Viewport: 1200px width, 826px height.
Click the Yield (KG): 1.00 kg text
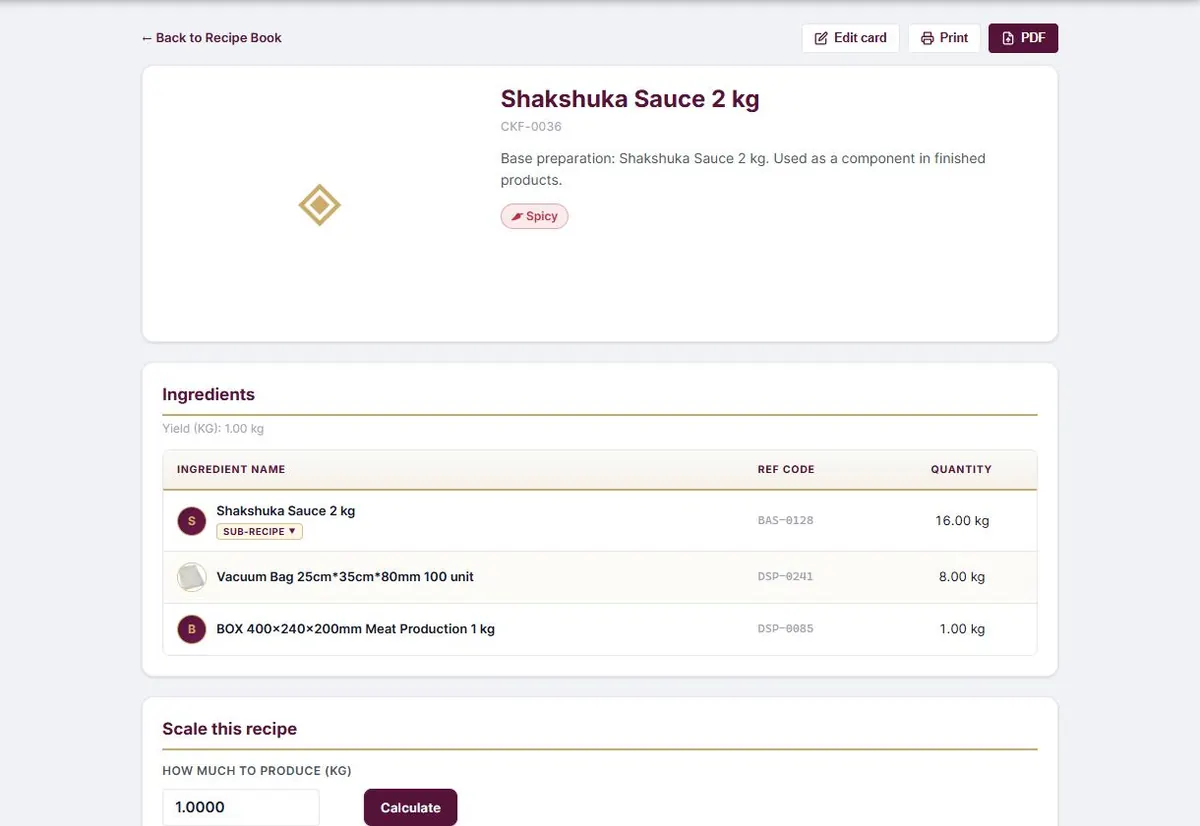click(213, 429)
